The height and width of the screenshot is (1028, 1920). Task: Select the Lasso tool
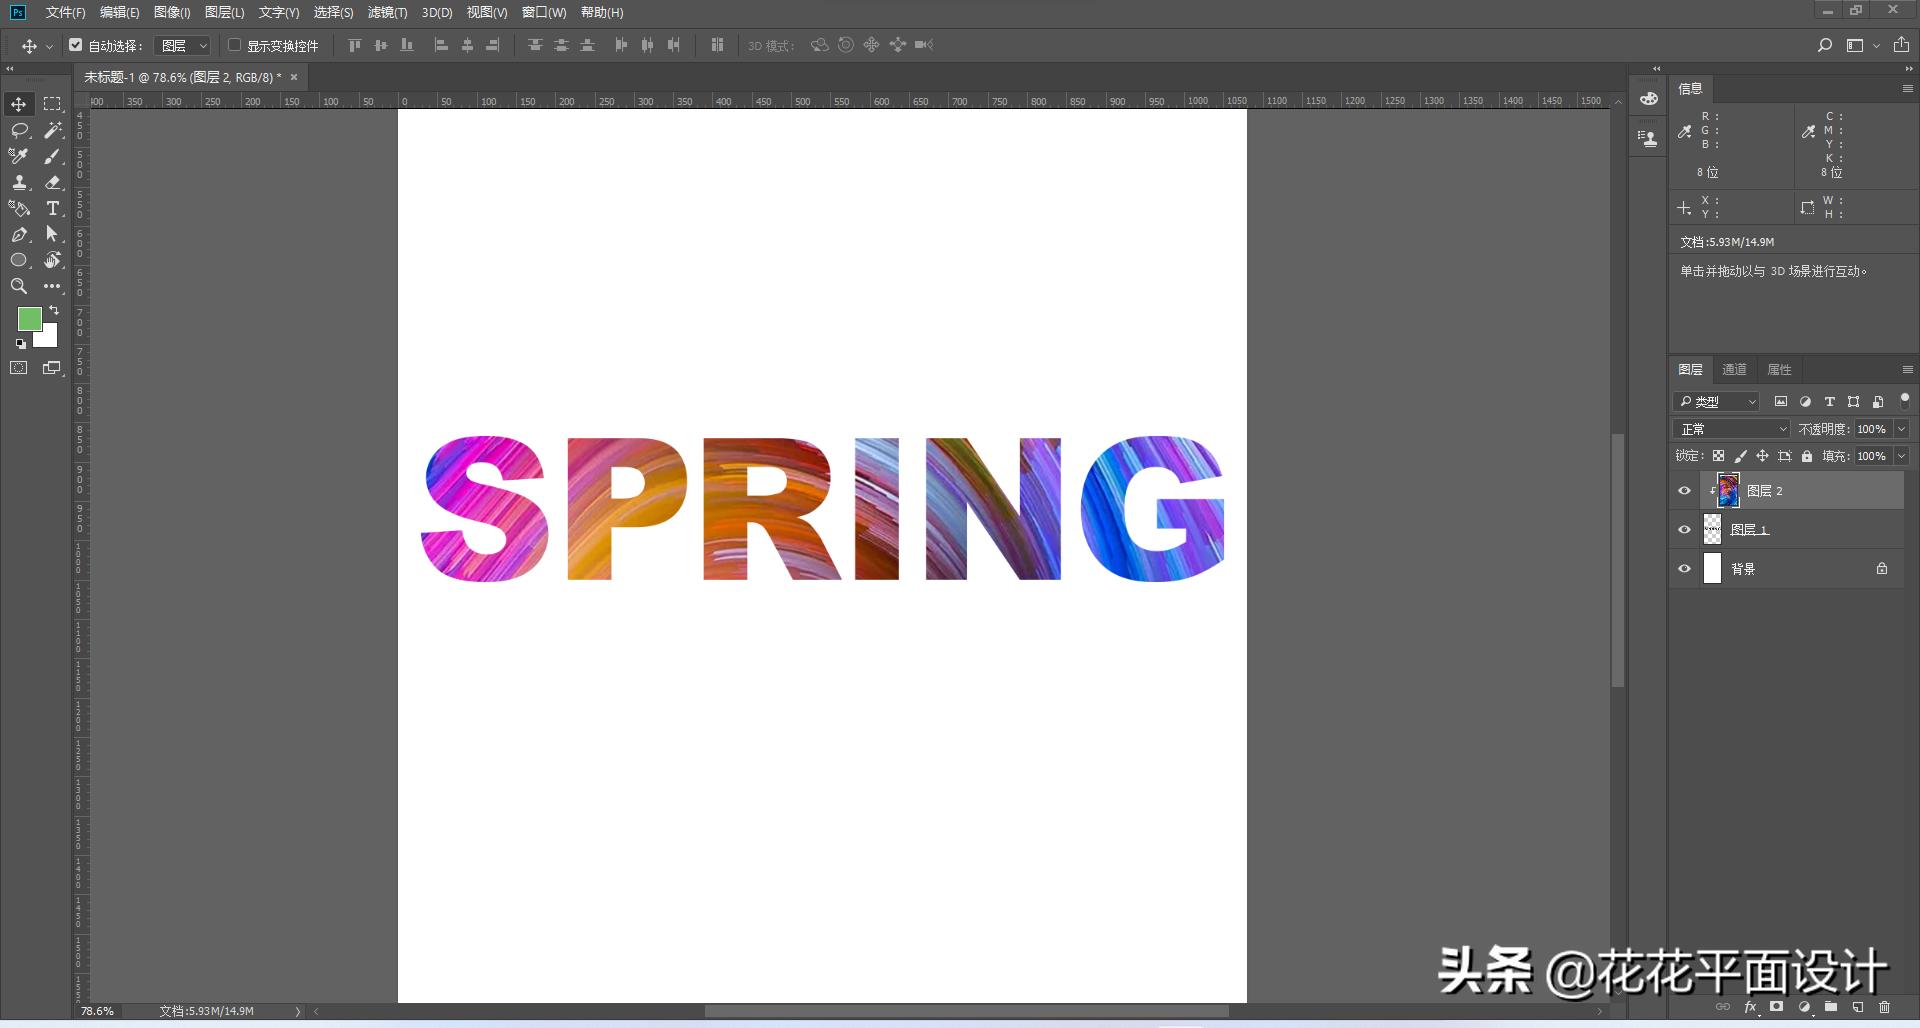(19, 130)
